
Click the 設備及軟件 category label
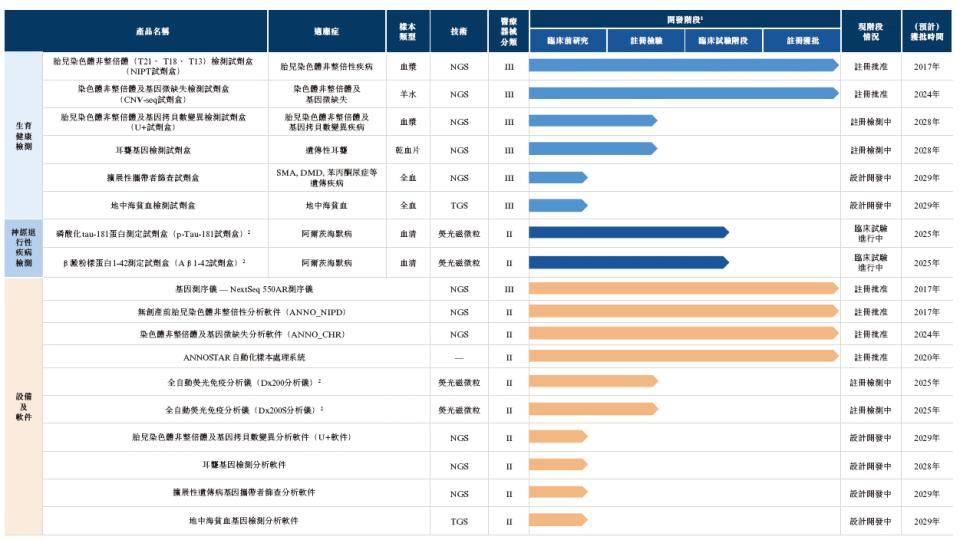[x=22, y=405]
